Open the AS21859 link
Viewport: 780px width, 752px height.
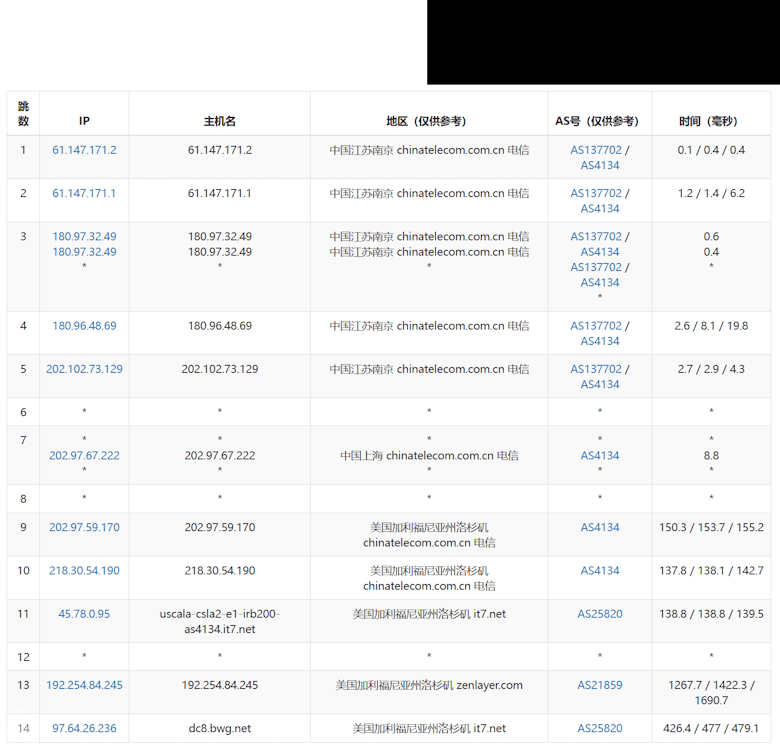tap(600, 685)
